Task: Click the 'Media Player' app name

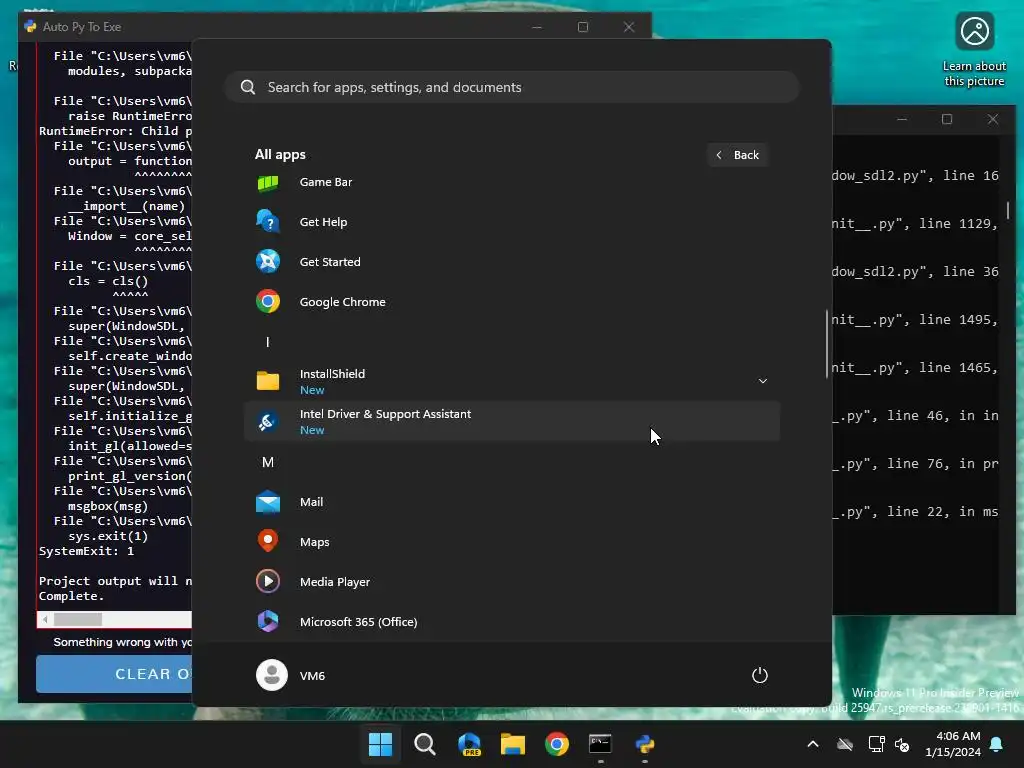Action: click(x=335, y=582)
